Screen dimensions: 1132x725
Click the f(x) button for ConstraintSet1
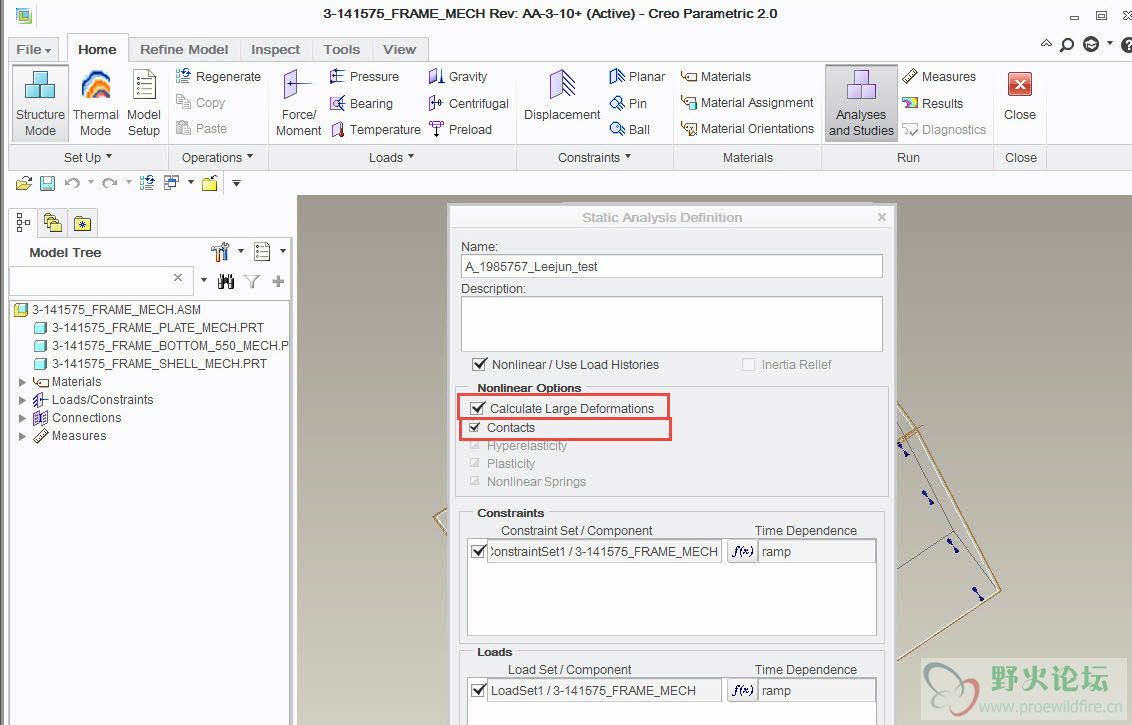[x=741, y=552]
